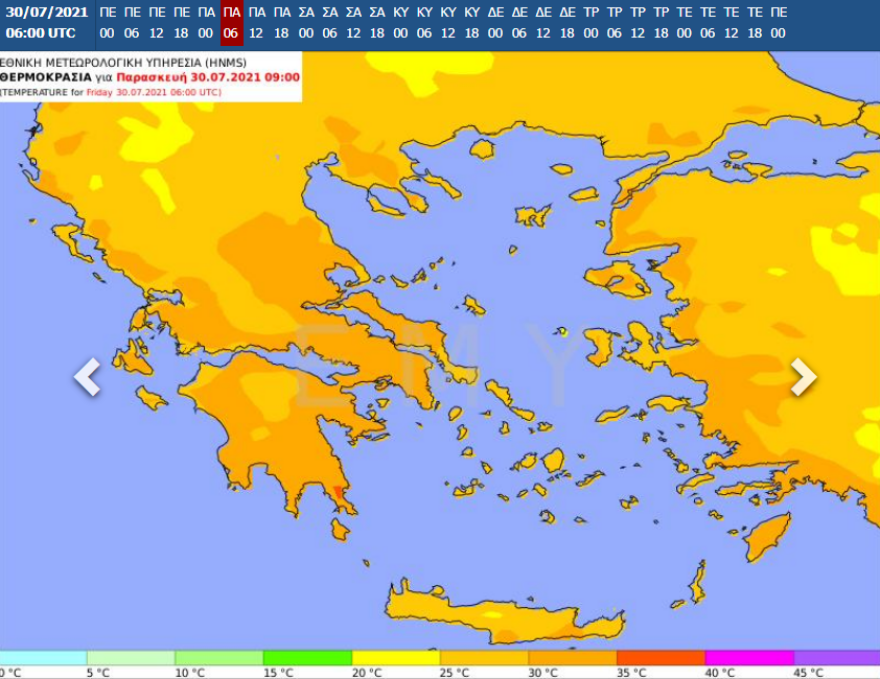Click the ΘΕΡΜΟΚΡΑΣΙΑ map title box

pos(150,76)
